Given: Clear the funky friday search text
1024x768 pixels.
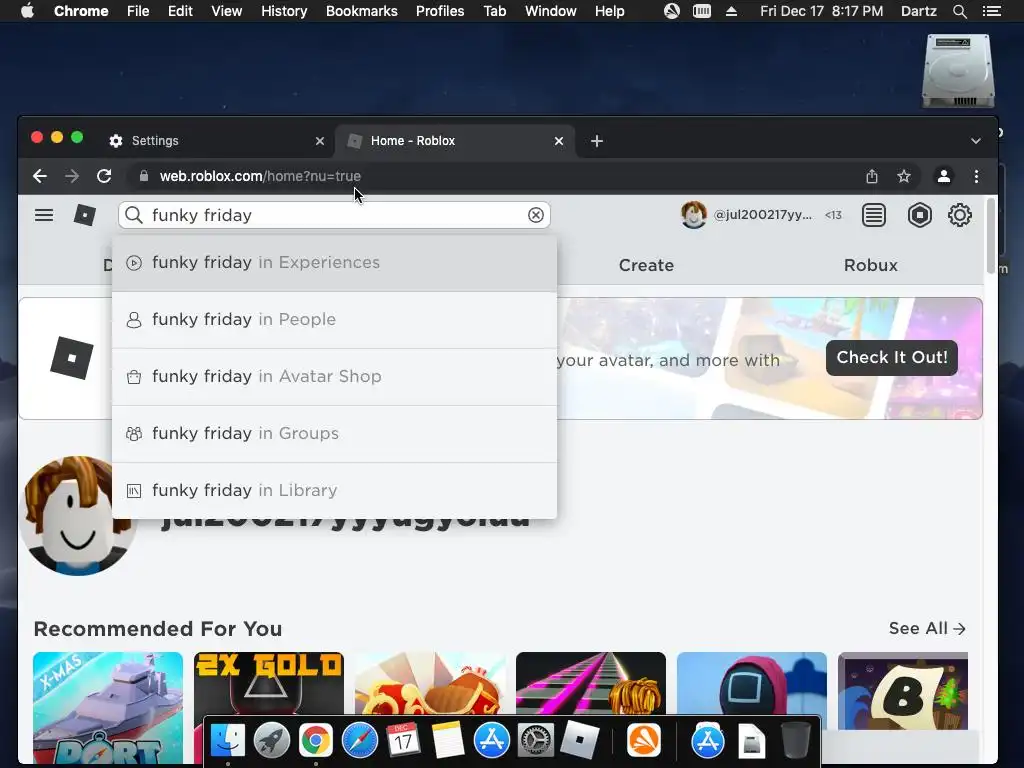Looking at the screenshot, I should [536, 215].
